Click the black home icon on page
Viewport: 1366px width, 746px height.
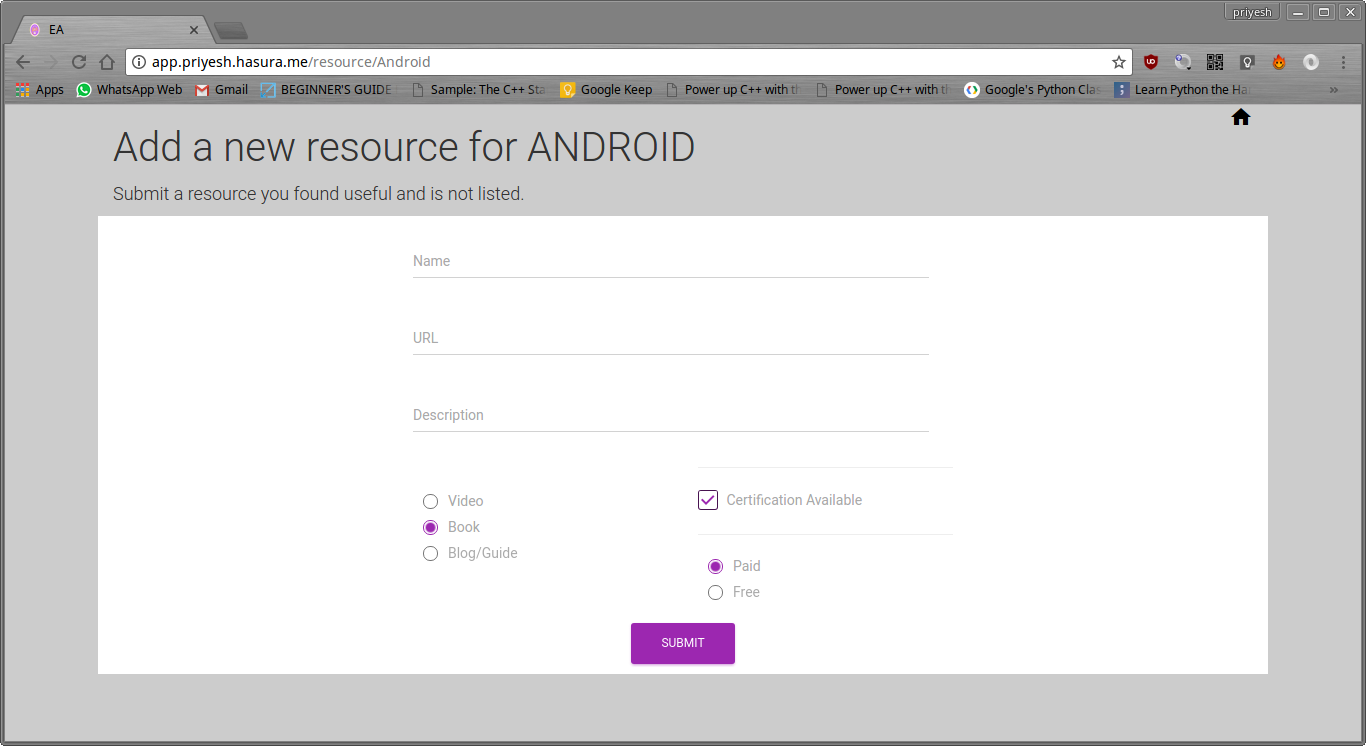pyautogui.click(x=1241, y=117)
